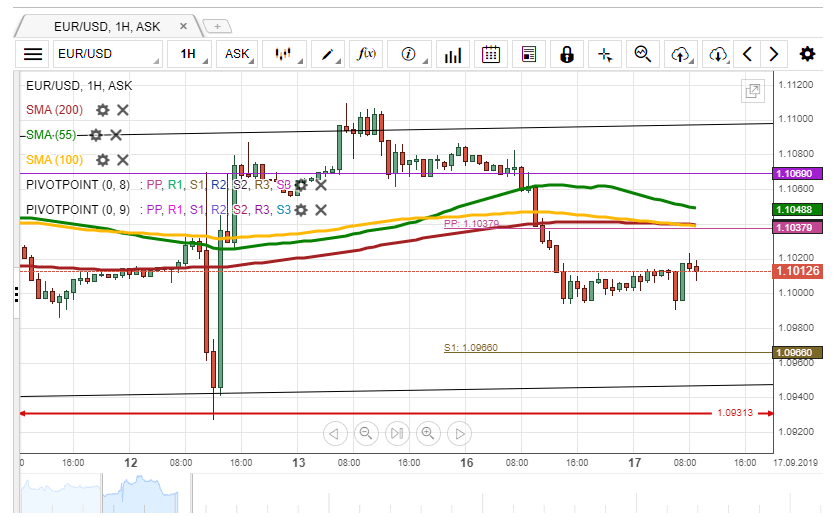Click the cloud upload icon
Image resolution: width=837 pixels, height=517 pixels.
(681, 54)
